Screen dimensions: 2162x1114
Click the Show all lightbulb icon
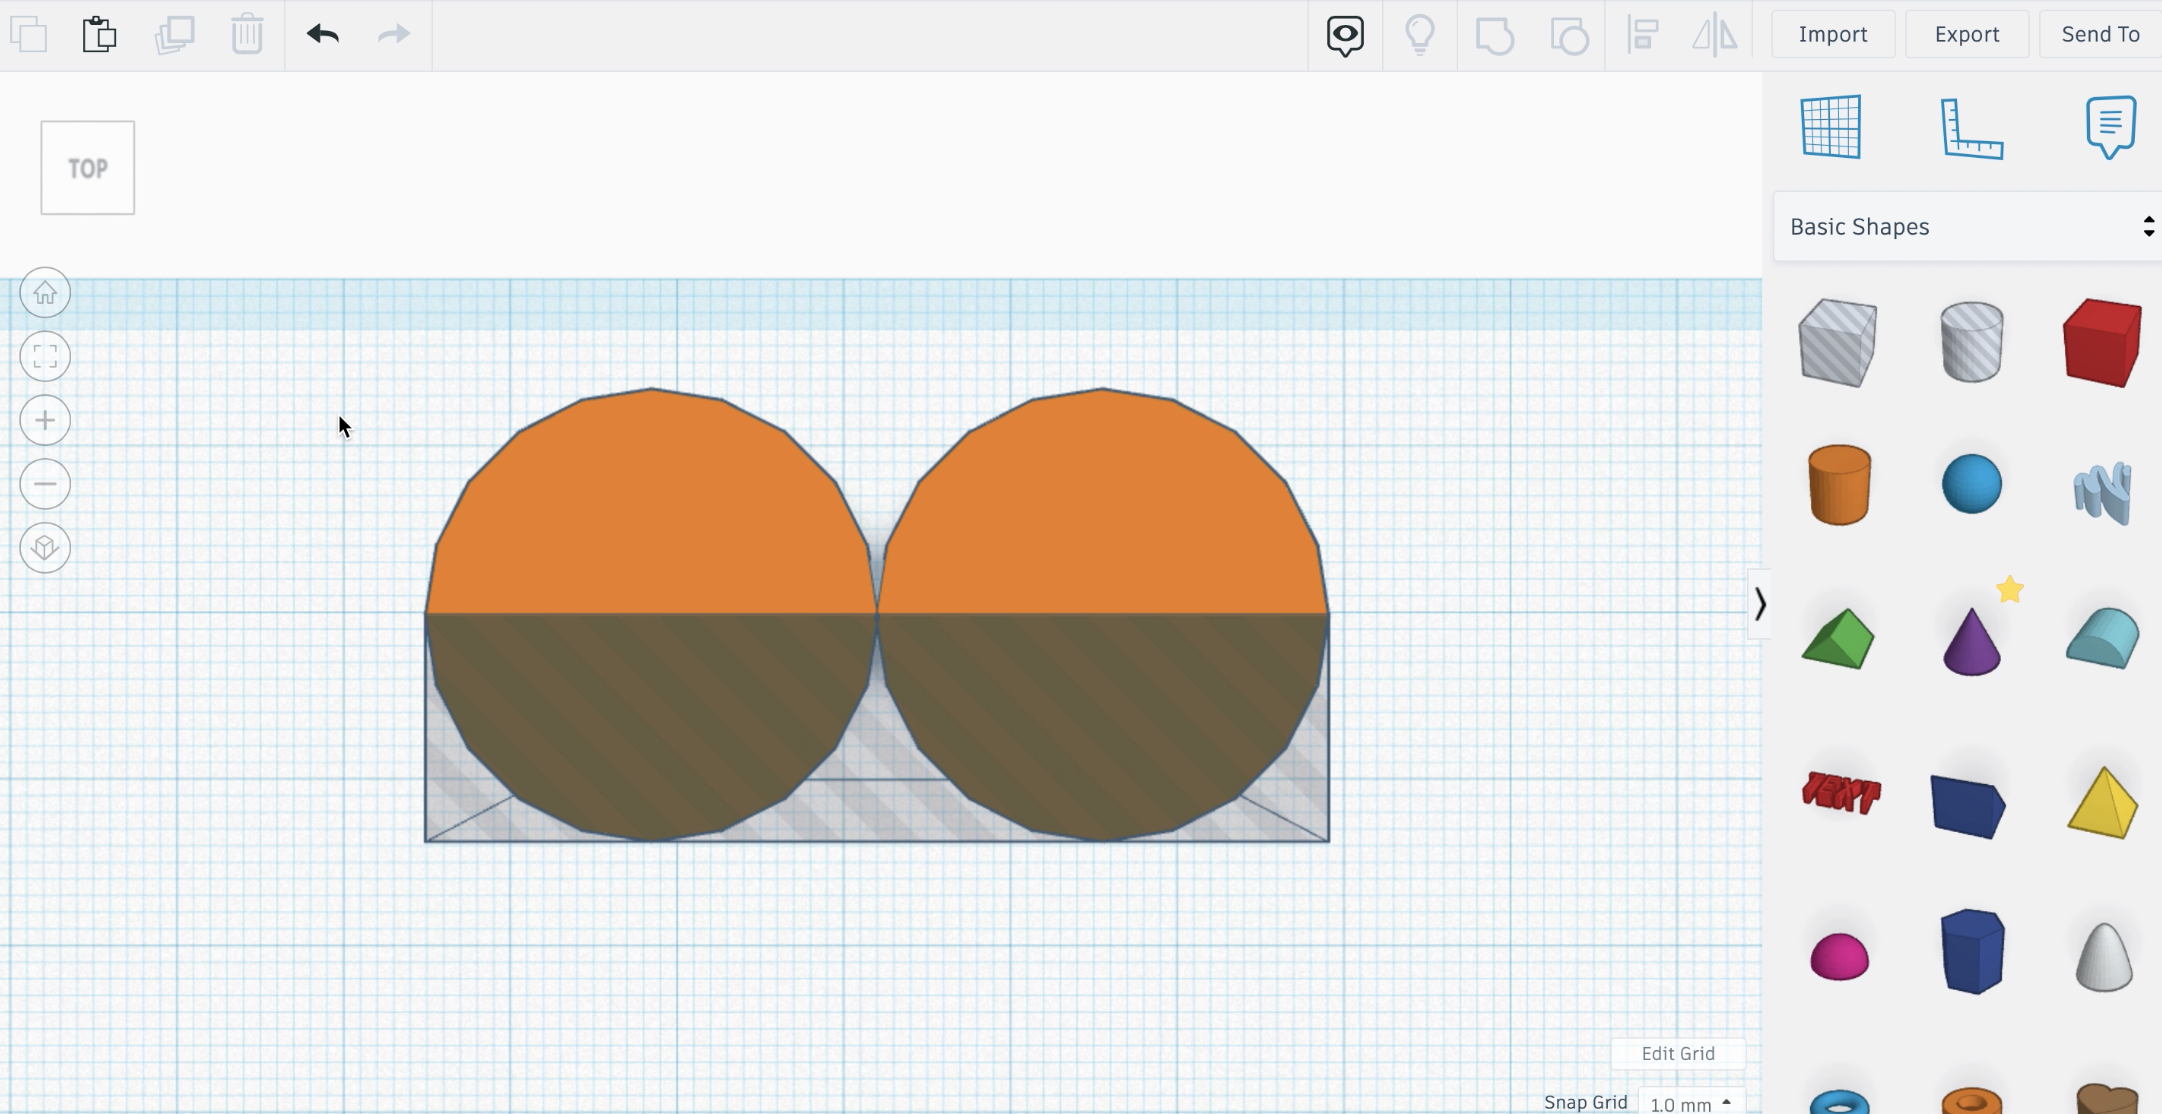point(1420,35)
